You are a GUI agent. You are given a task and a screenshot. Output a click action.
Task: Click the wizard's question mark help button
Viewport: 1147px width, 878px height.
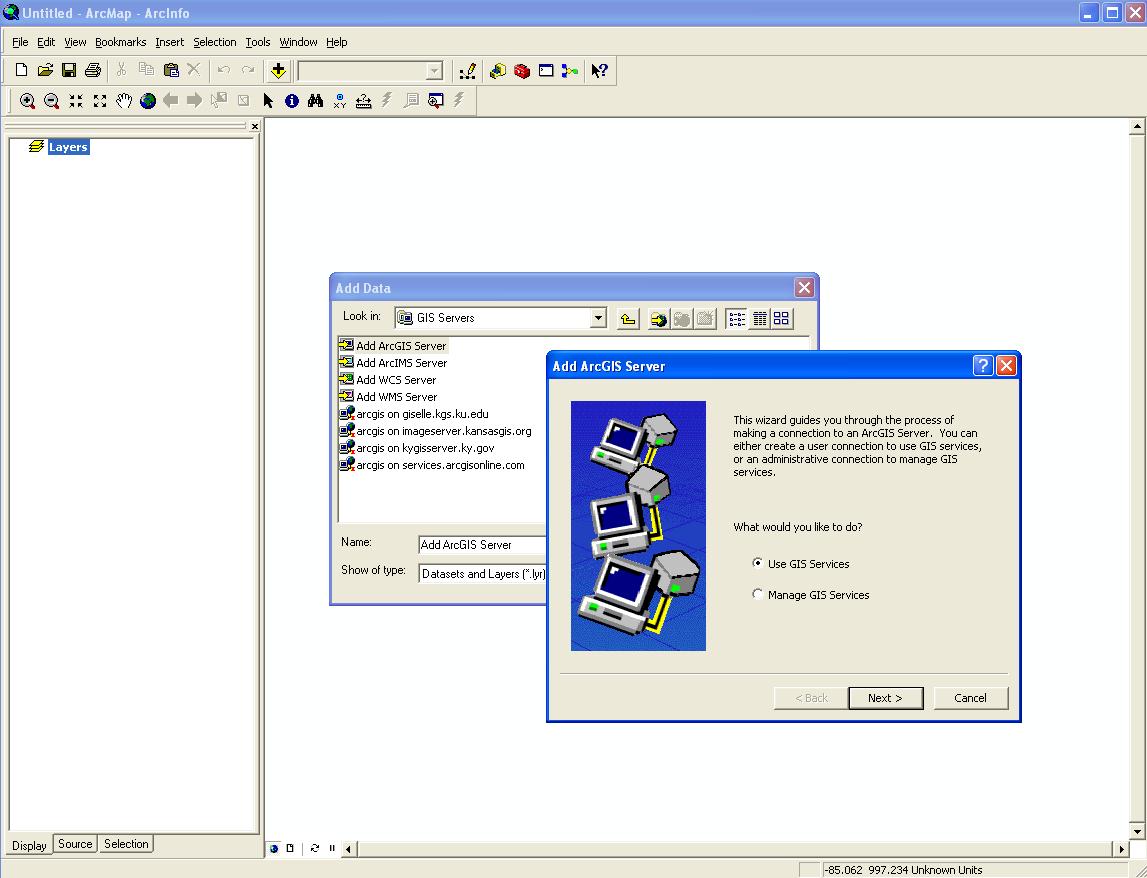click(982, 365)
